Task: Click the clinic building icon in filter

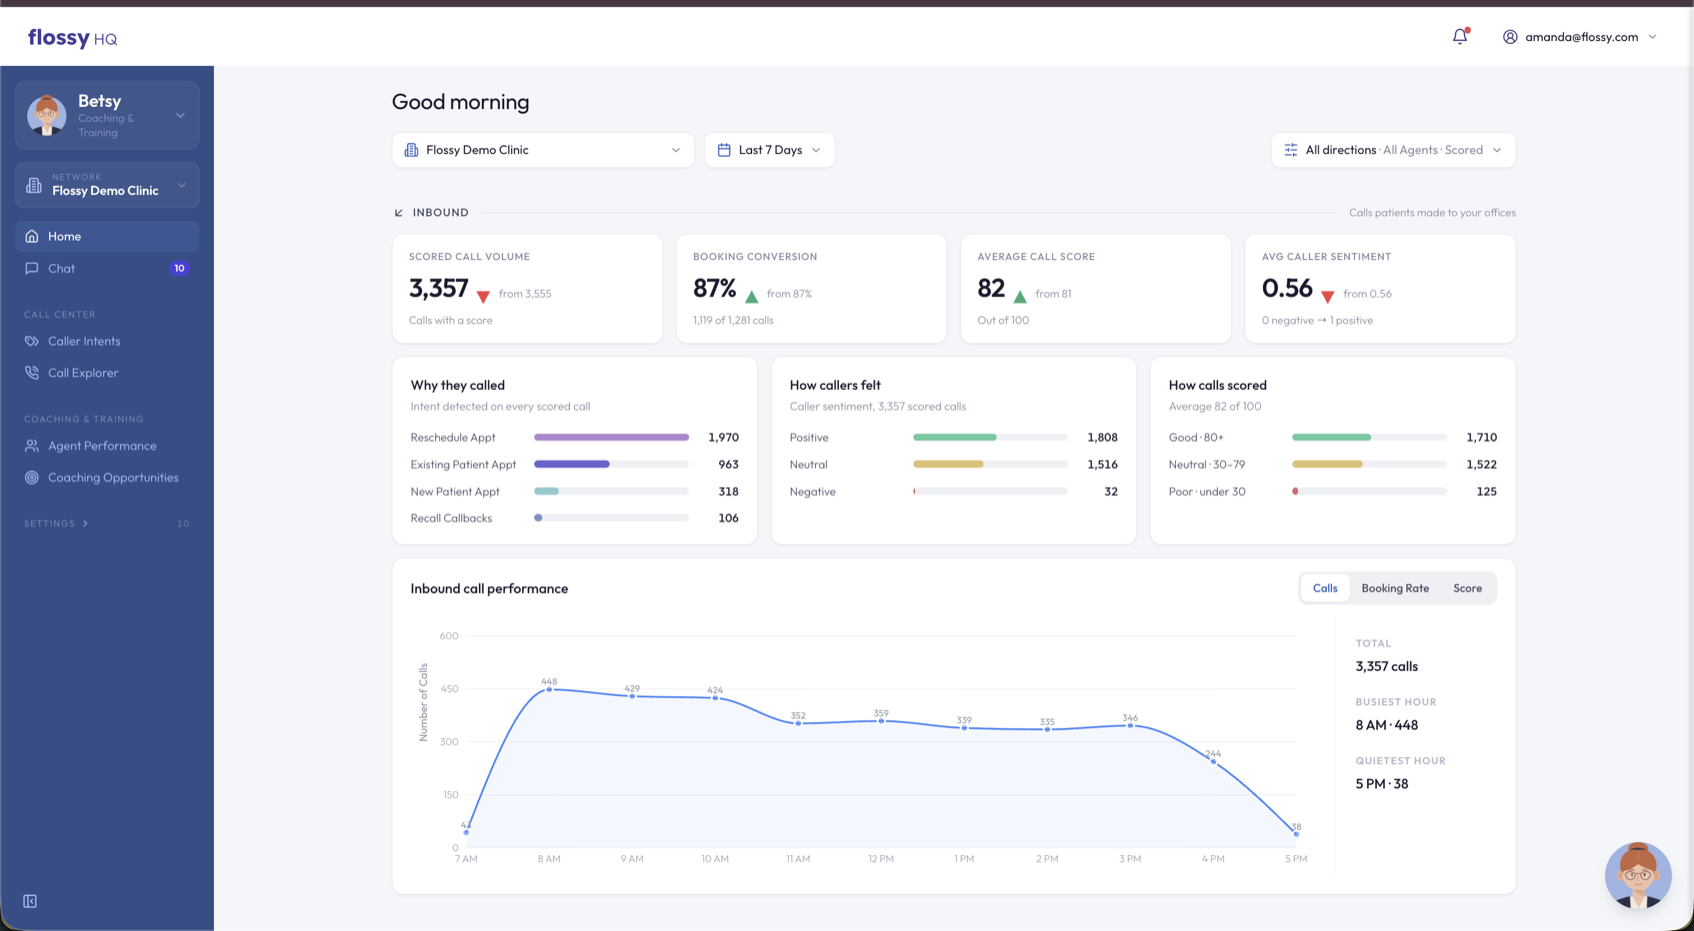Action: point(411,150)
